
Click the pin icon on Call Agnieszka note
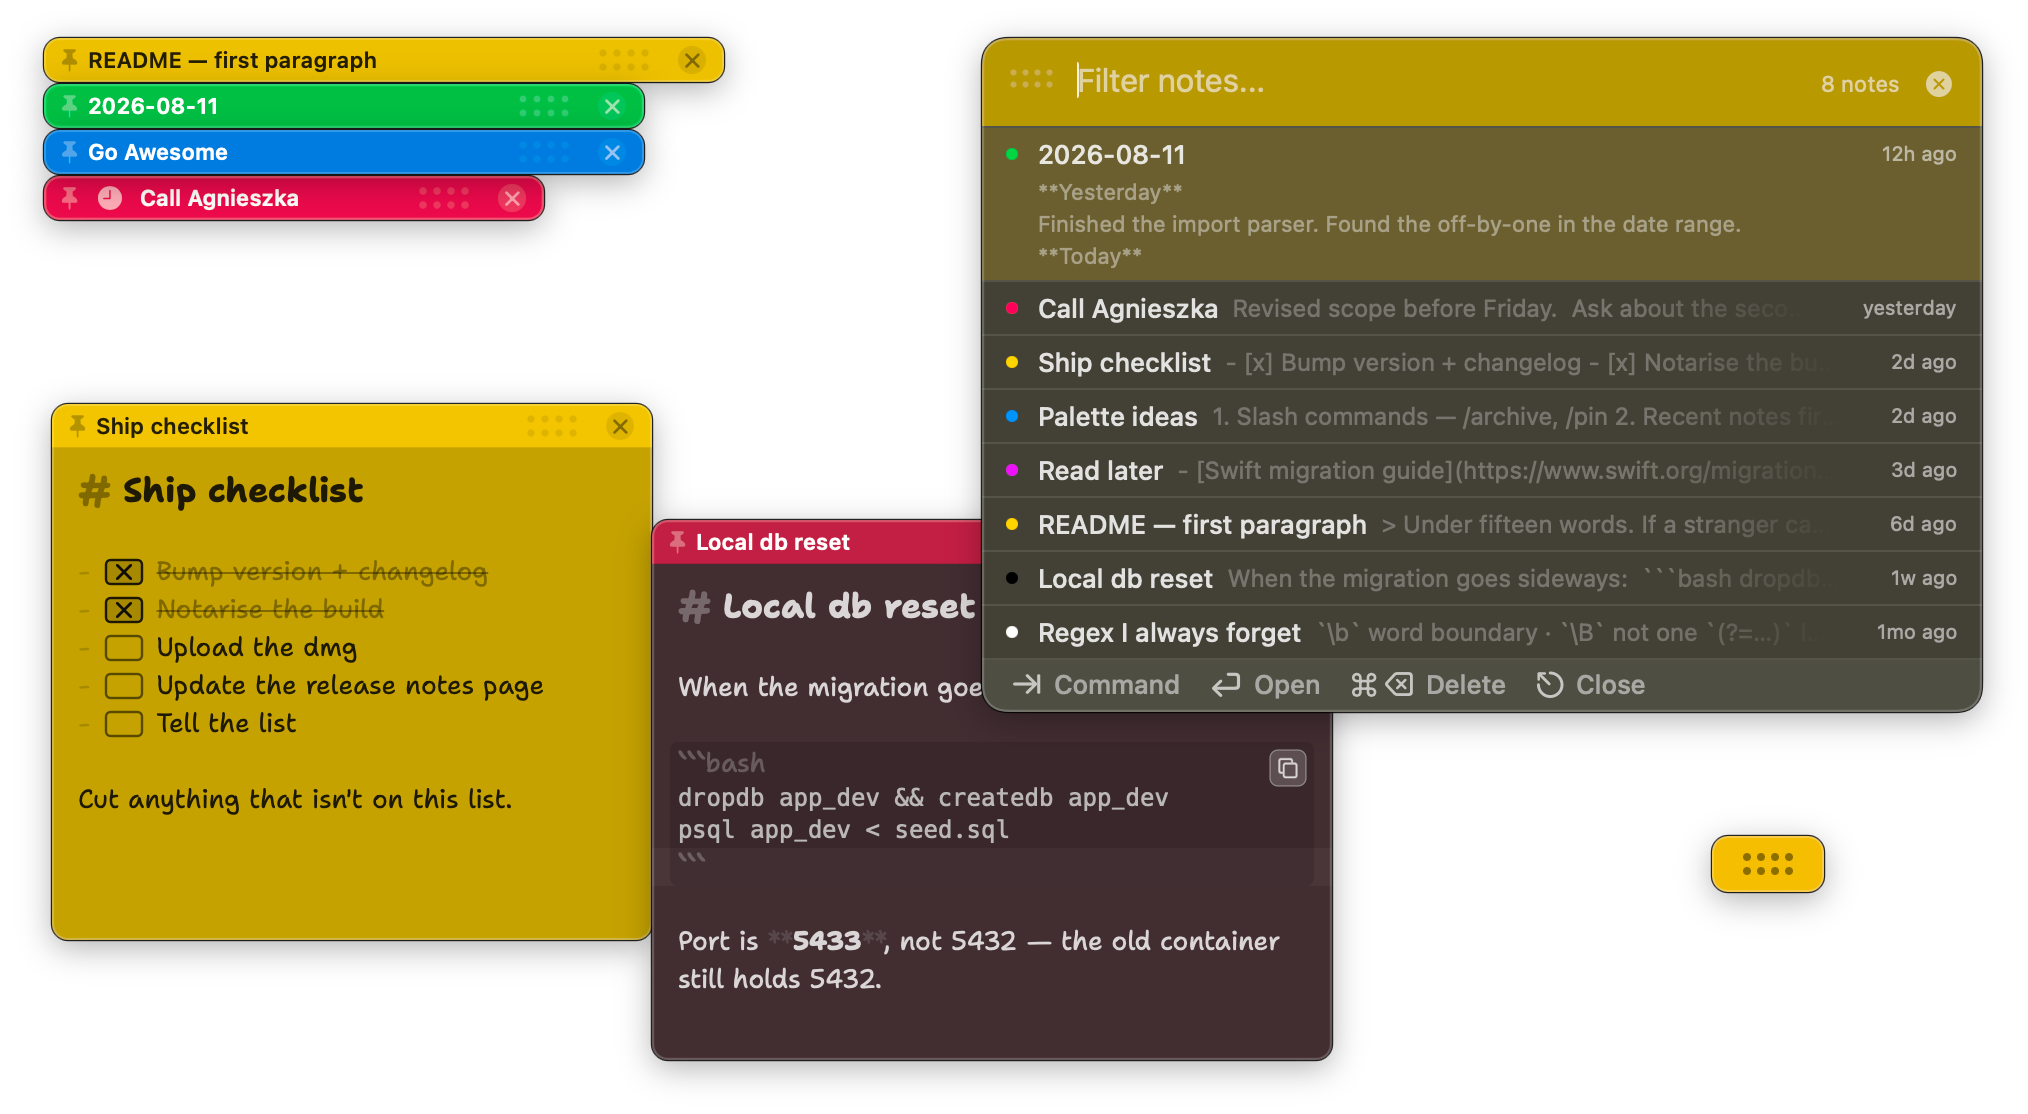(69, 198)
